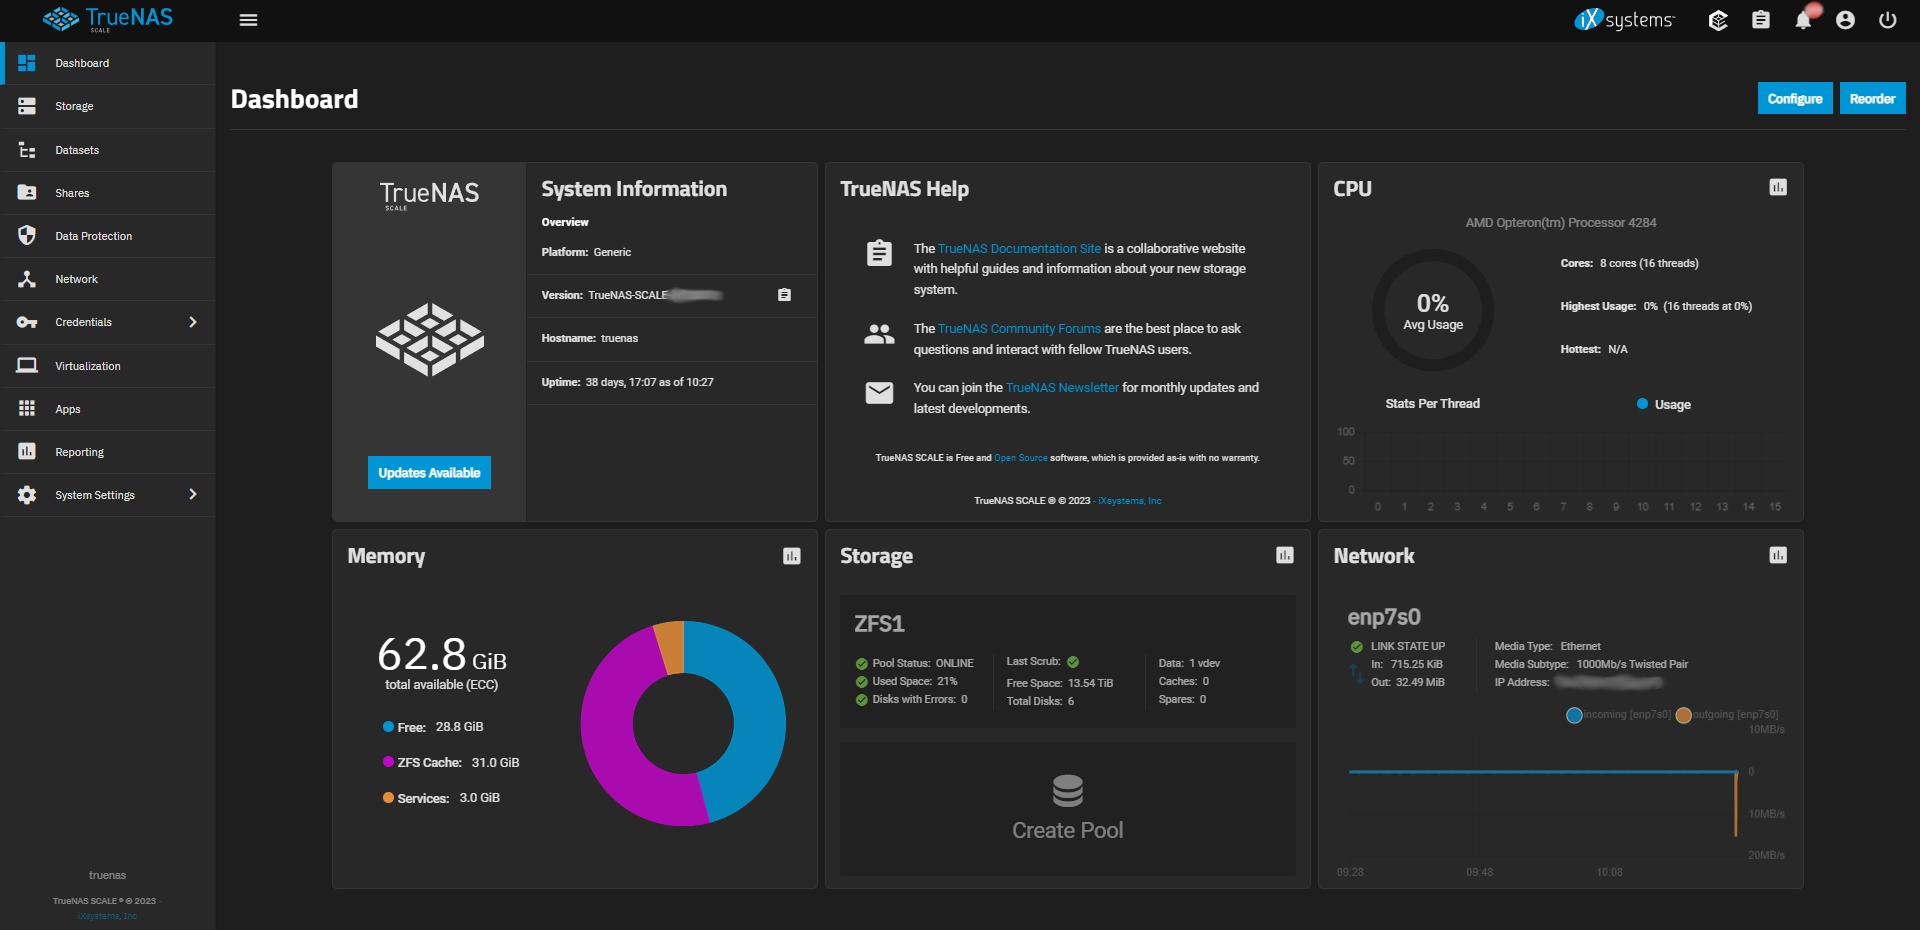Click the Updates Available button
Viewport: 1920px width, 930px height.
(429, 473)
